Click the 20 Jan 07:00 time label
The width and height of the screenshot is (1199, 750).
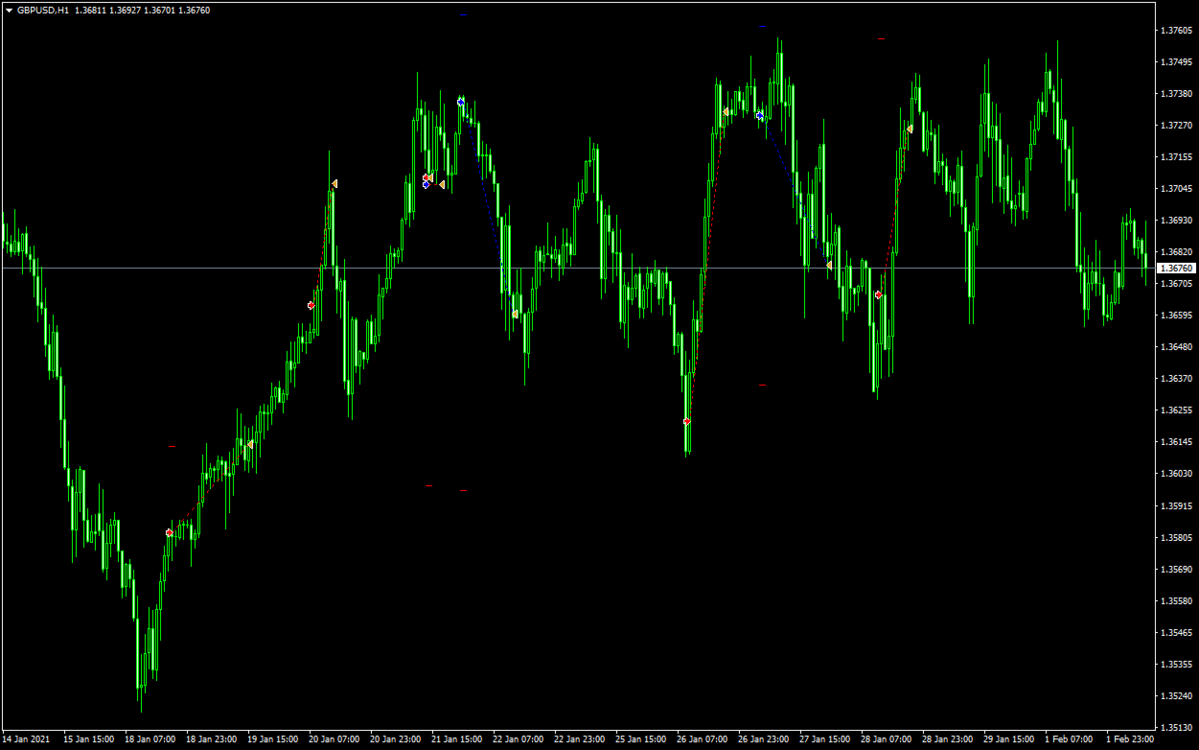coord(334,739)
